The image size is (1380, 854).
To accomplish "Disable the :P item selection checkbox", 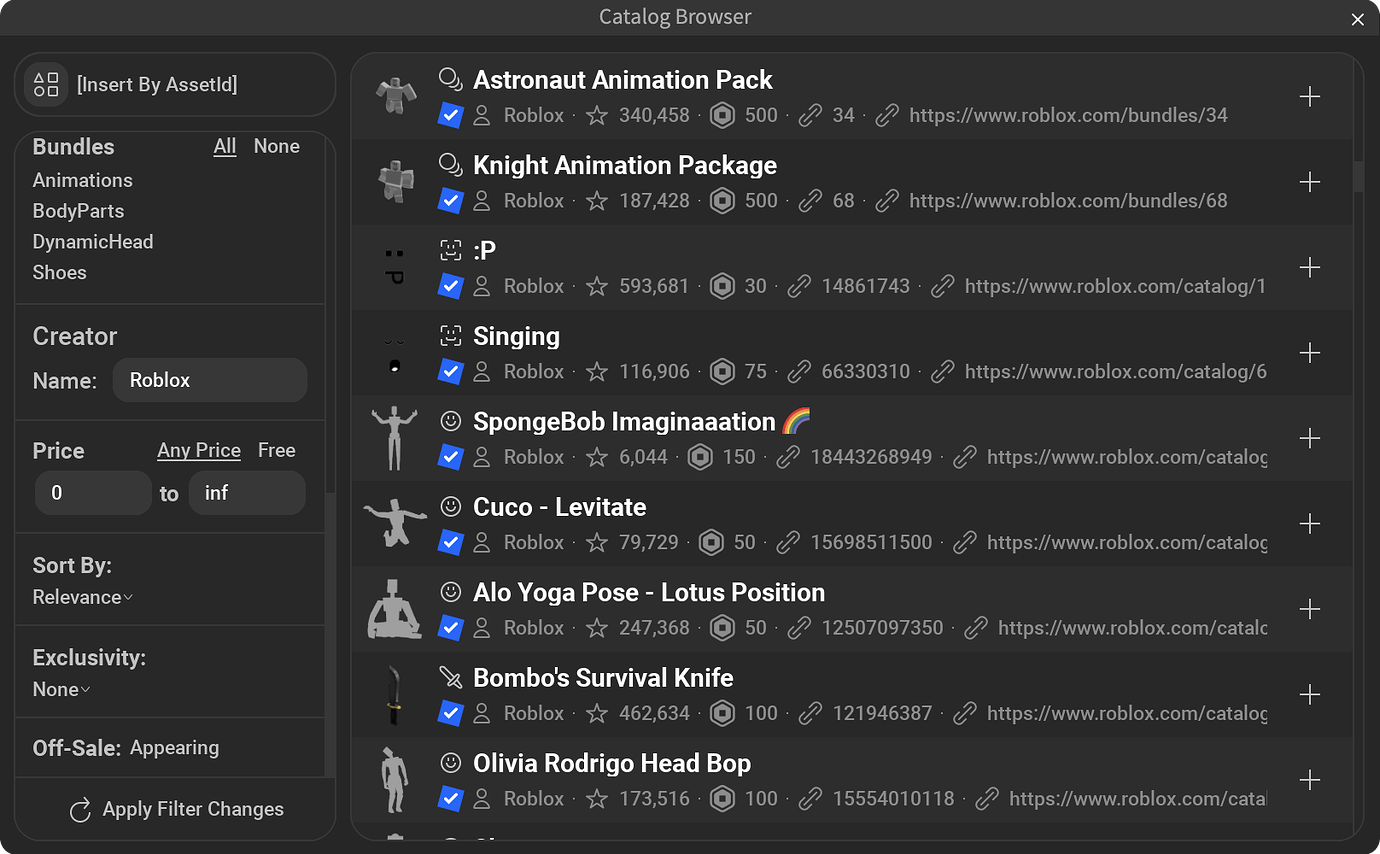I will (450, 286).
